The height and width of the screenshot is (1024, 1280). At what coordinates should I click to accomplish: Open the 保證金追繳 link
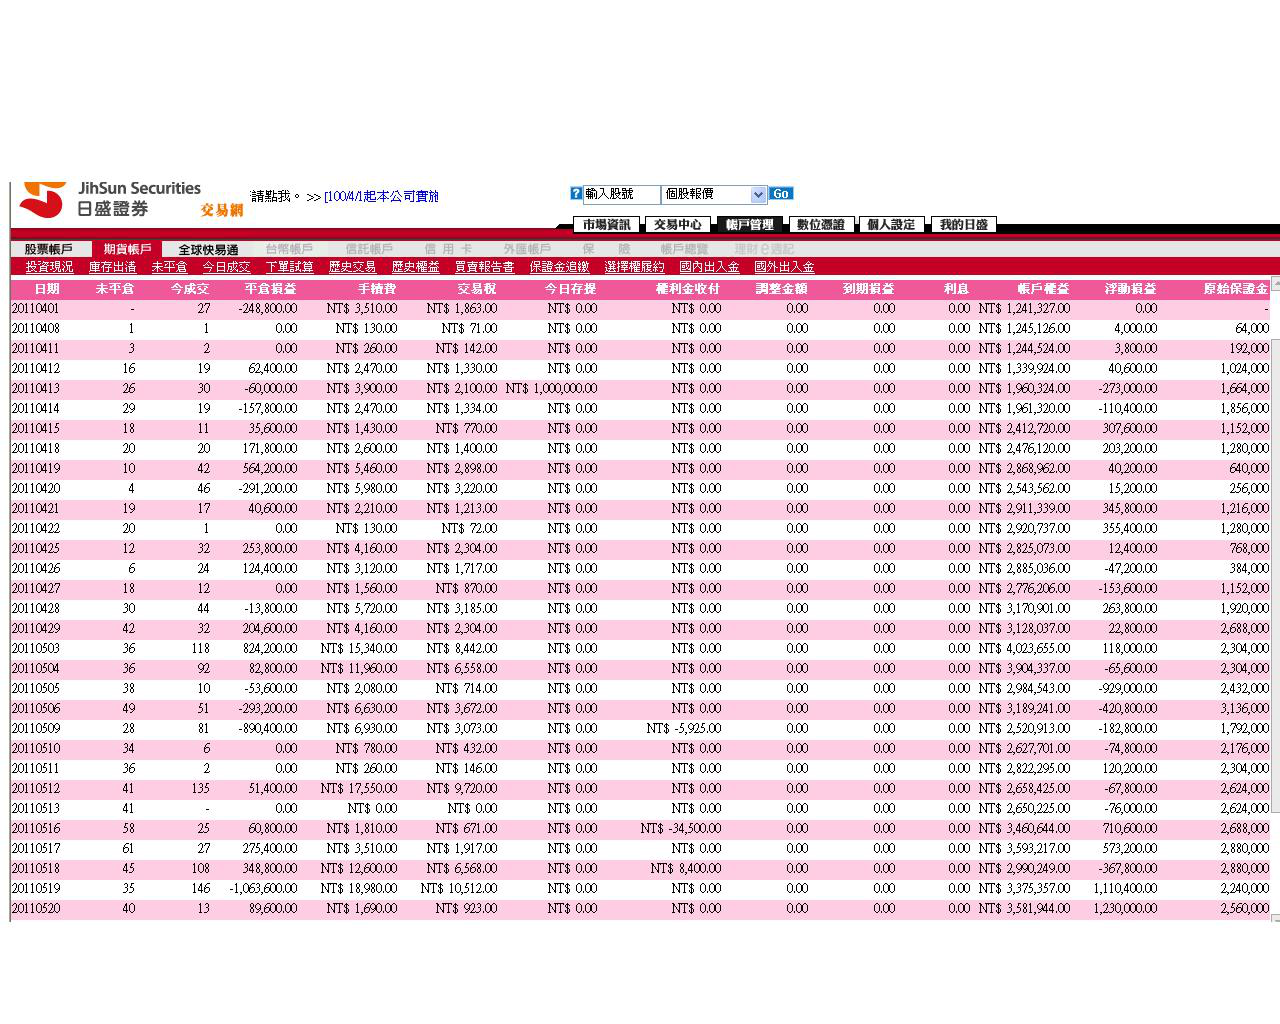coord(560,267)
